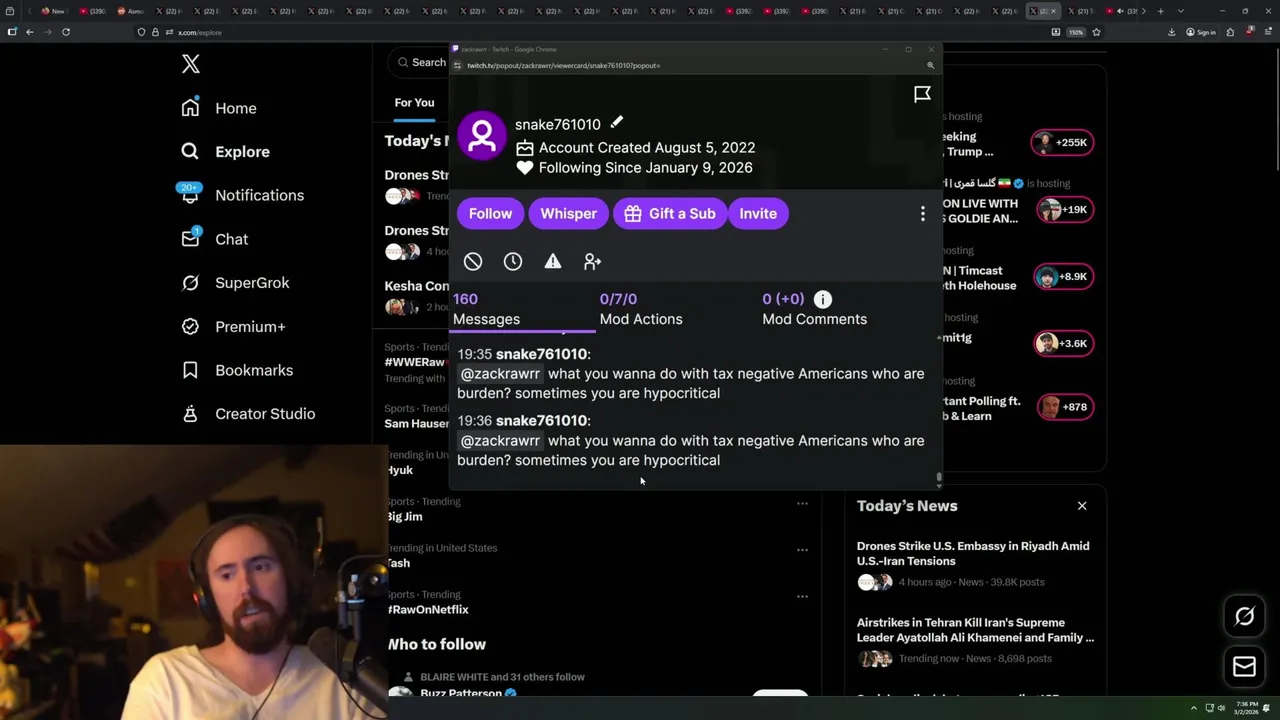Open Home in X sidebar
This screenshot has height=720, width=1280.
point(219,108)
